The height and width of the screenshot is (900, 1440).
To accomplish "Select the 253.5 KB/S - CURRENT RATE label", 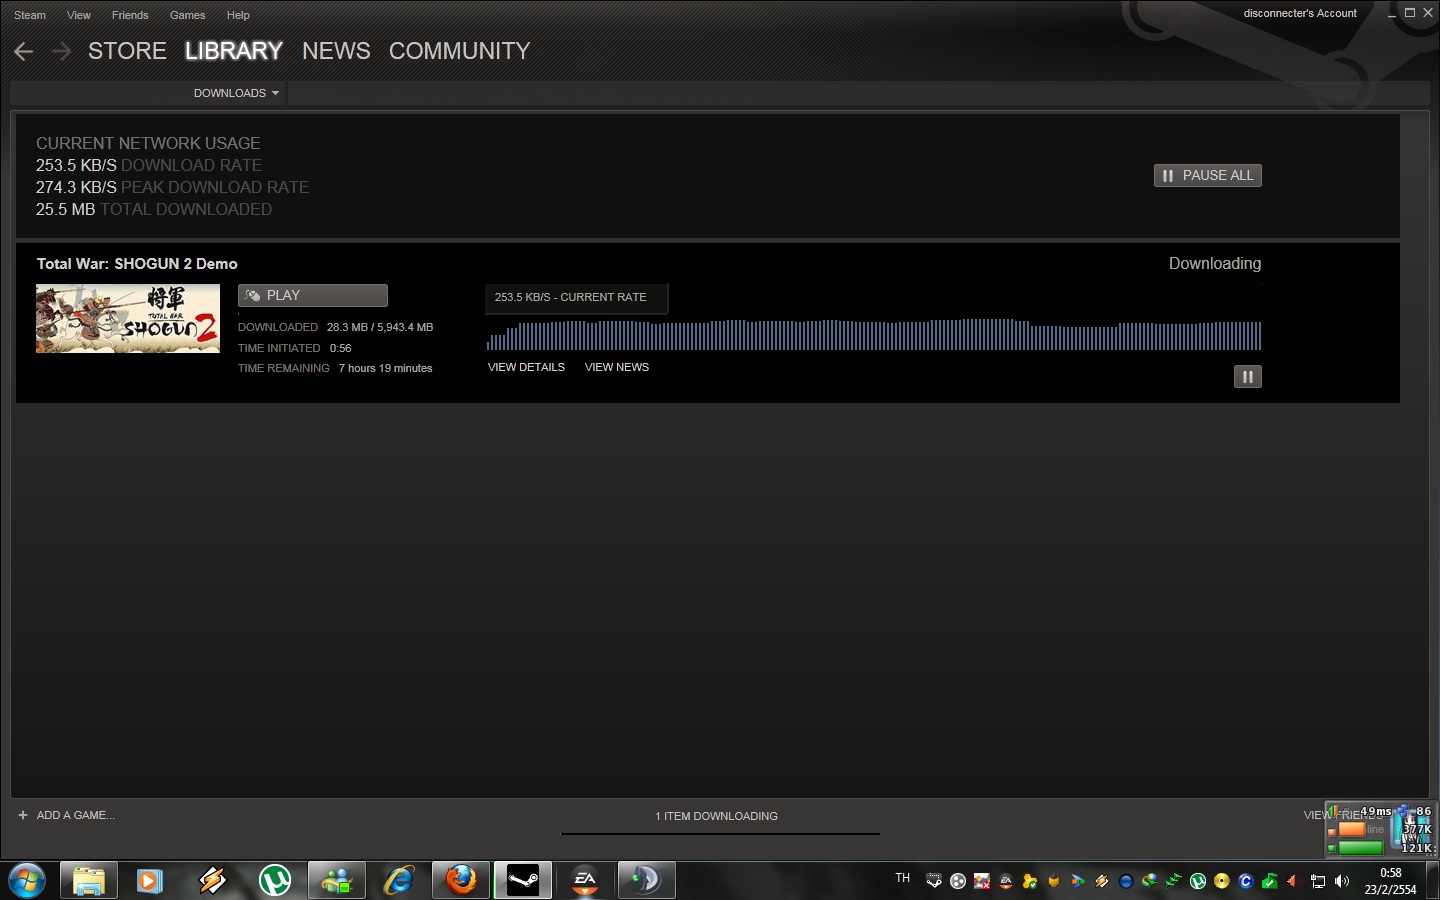I will click(x=571, y=297).
